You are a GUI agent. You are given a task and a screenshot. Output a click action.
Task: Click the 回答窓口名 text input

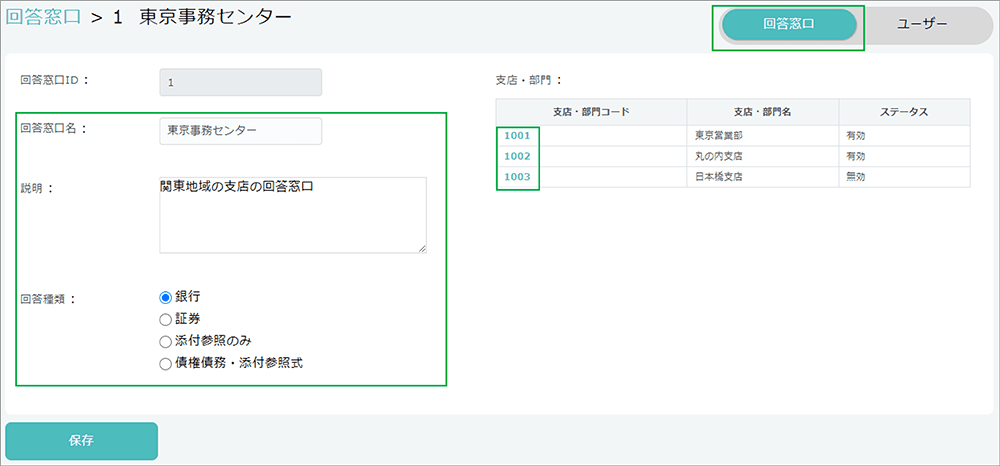[240, 131]
